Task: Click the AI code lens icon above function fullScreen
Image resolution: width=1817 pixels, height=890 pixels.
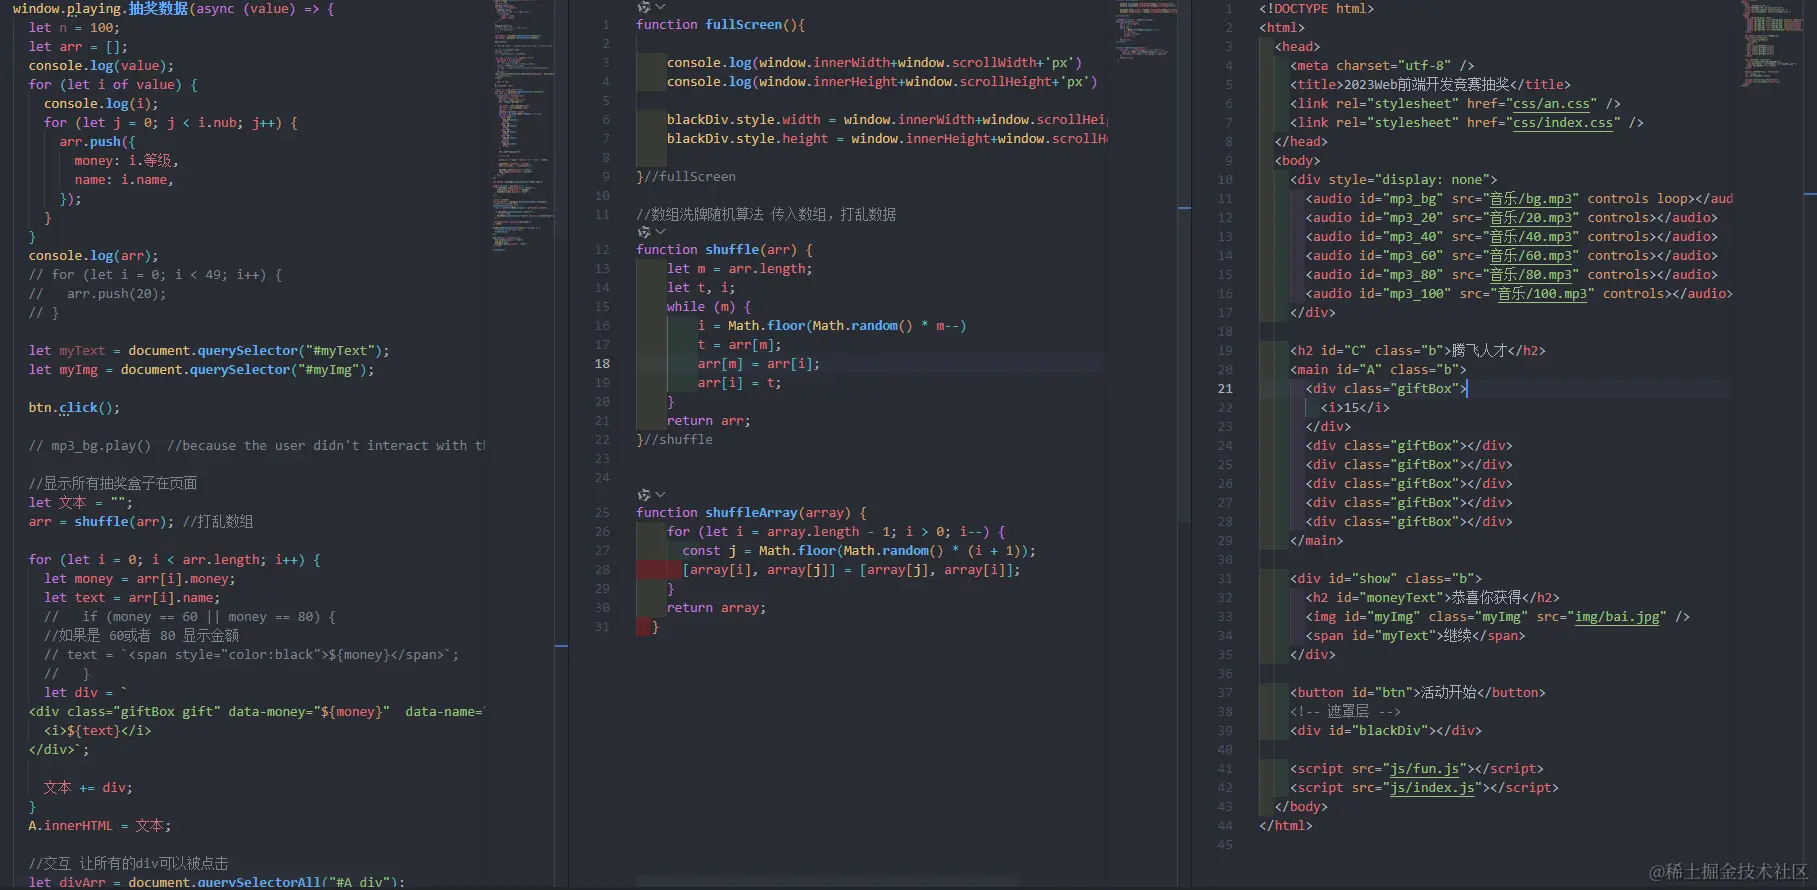Action: pos(643,7)
